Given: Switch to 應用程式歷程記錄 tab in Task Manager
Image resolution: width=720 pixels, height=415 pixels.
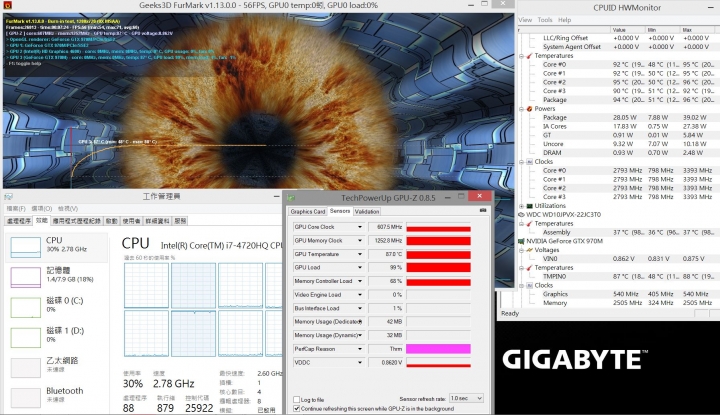Looking at the screenshot, I should pos(77,221).
